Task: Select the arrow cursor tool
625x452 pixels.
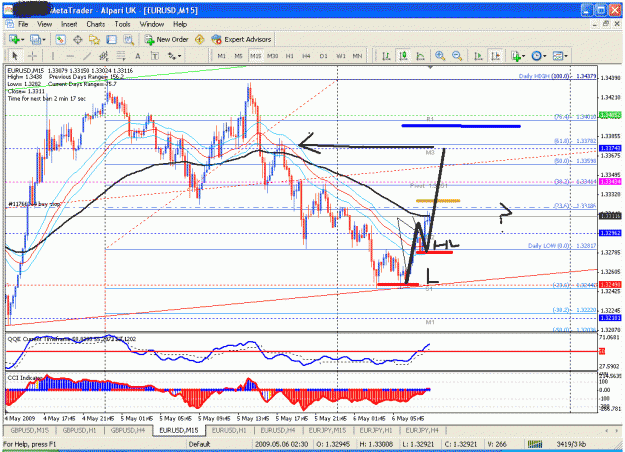Action: [15, 56]
